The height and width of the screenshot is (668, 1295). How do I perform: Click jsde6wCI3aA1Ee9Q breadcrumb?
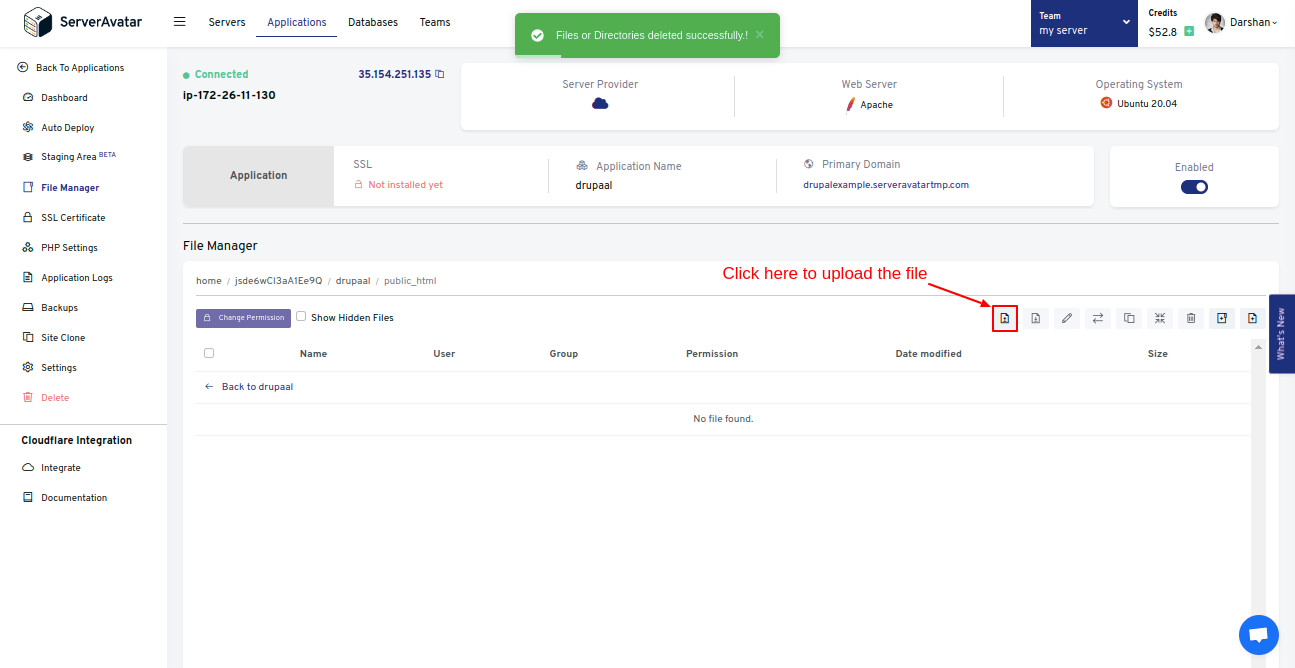[x=279, y=281]
